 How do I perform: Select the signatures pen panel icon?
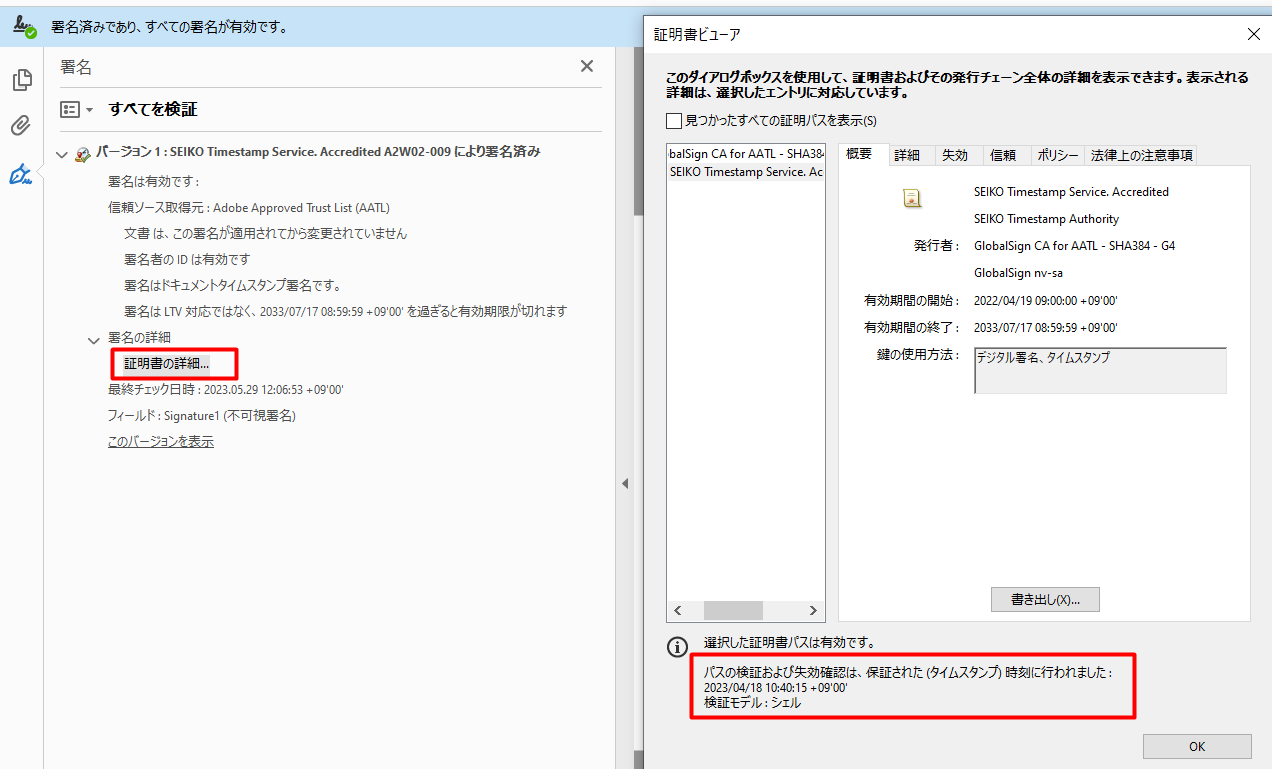click(21, 175)
